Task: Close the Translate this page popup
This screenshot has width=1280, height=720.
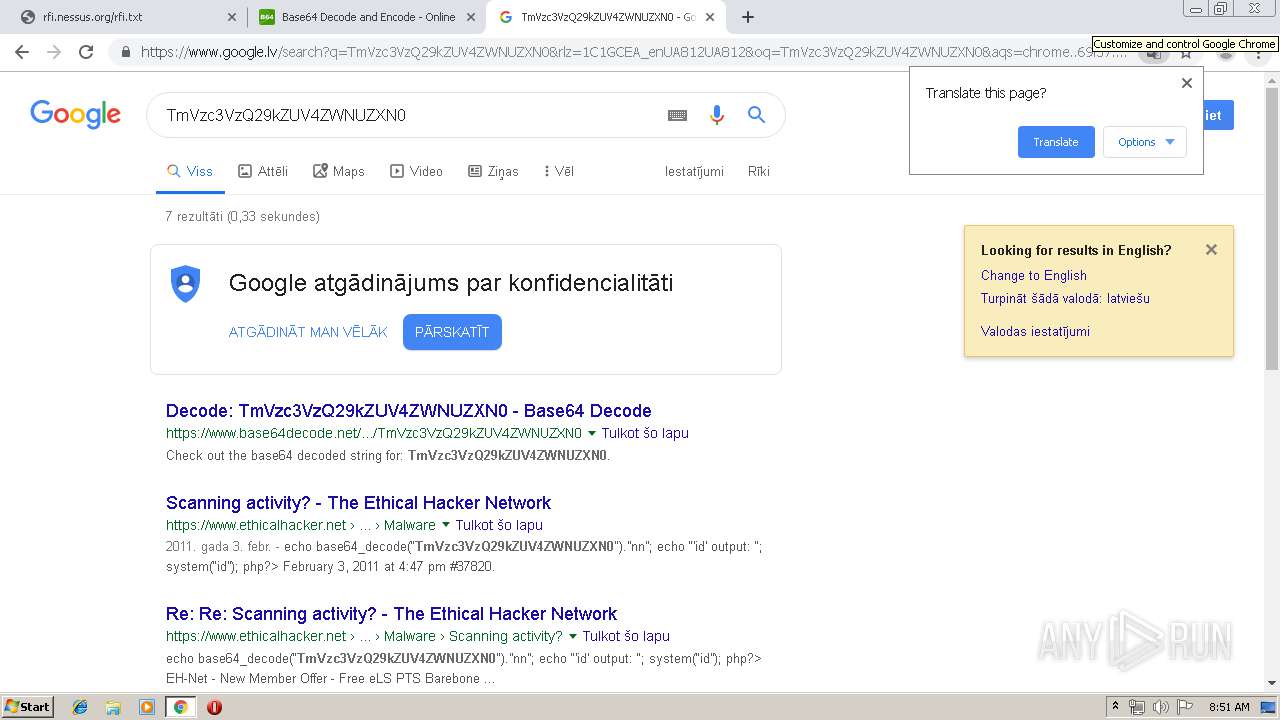Action: coord(1187,83)
